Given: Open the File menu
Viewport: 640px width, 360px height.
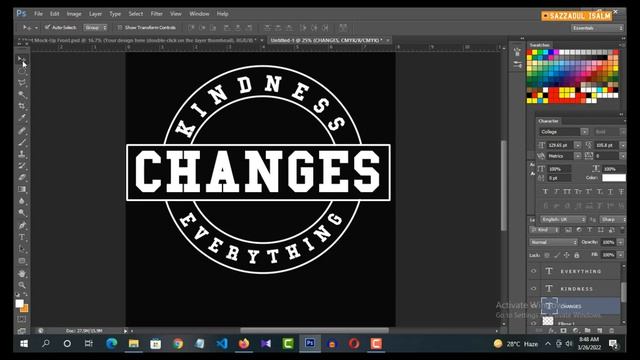Looking at the screenshot, I should (38, 13).
